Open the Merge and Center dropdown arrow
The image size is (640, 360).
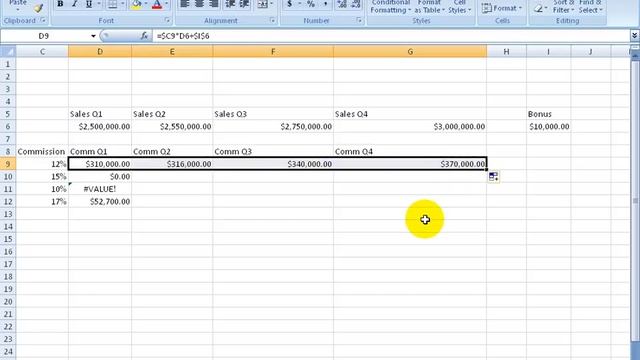point(271,4)
